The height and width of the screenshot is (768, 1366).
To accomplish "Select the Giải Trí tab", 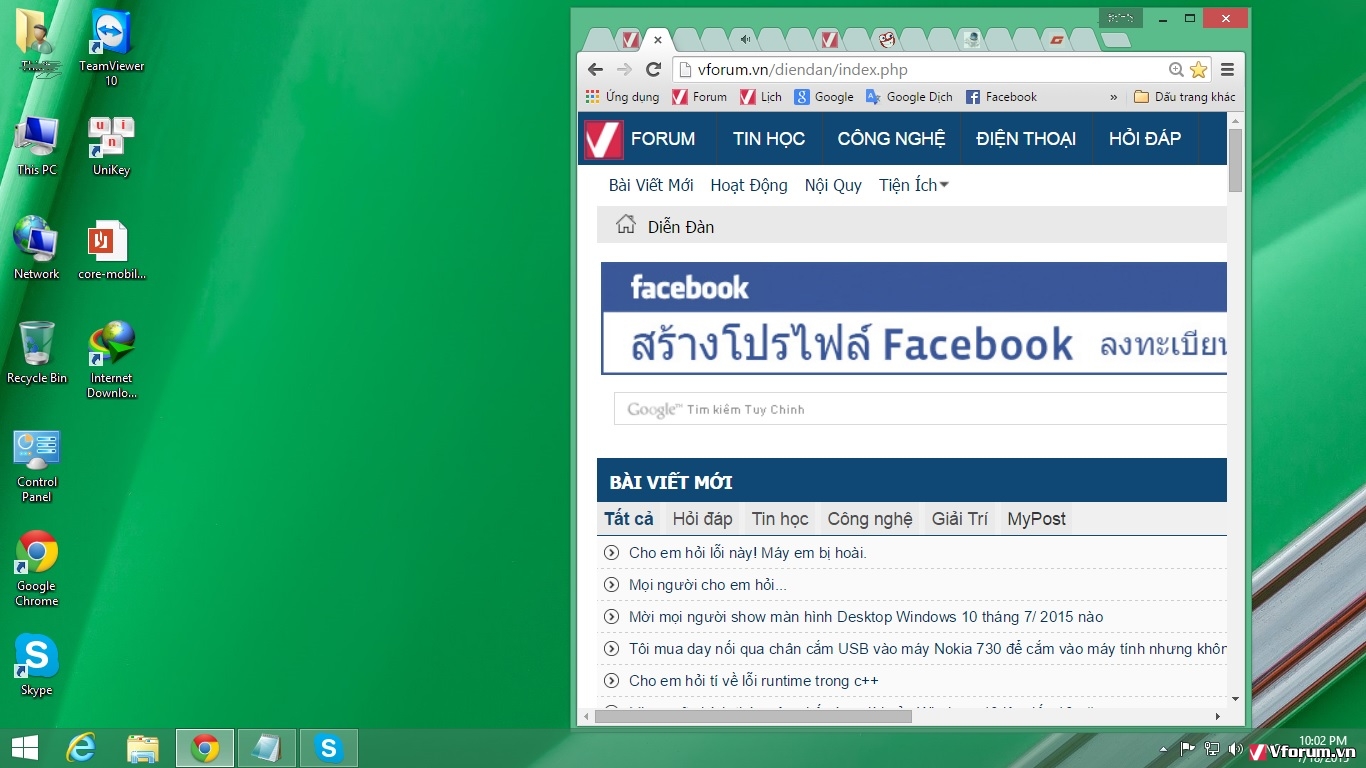I will (x=960, y=519).
